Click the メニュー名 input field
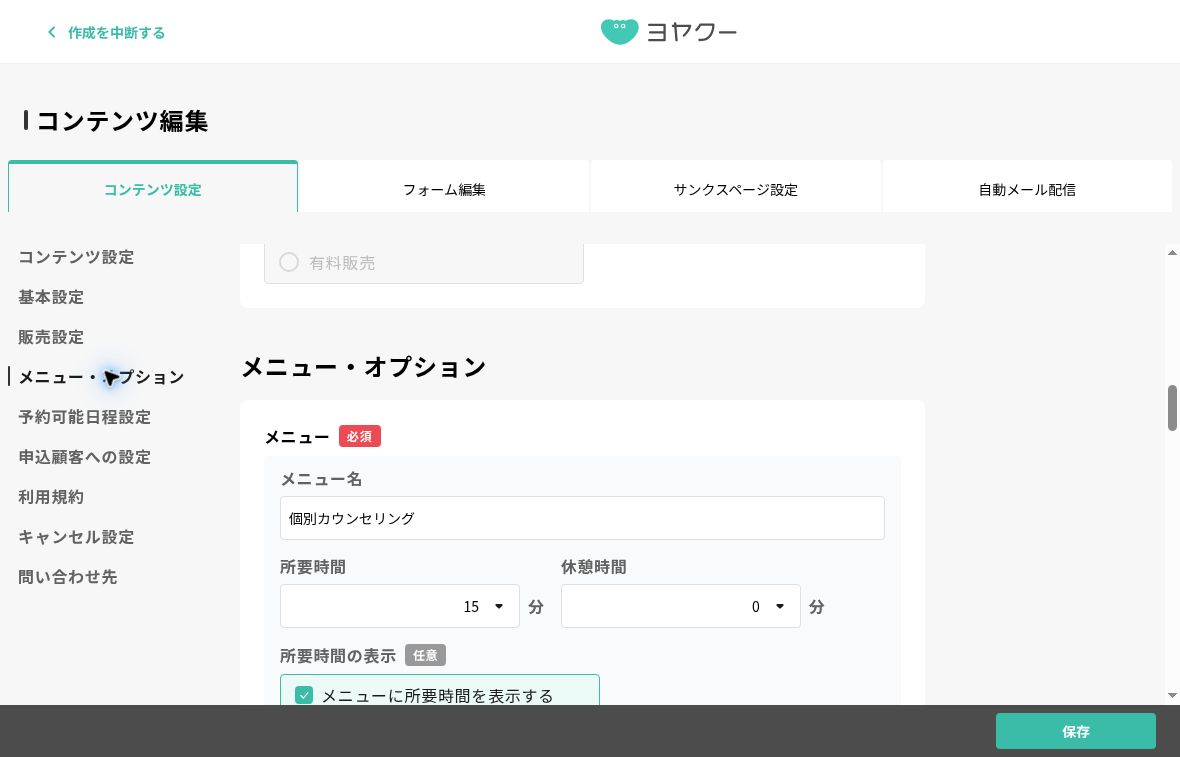Viewport: 1180px width, 757px height. click(x=582, y=518)
